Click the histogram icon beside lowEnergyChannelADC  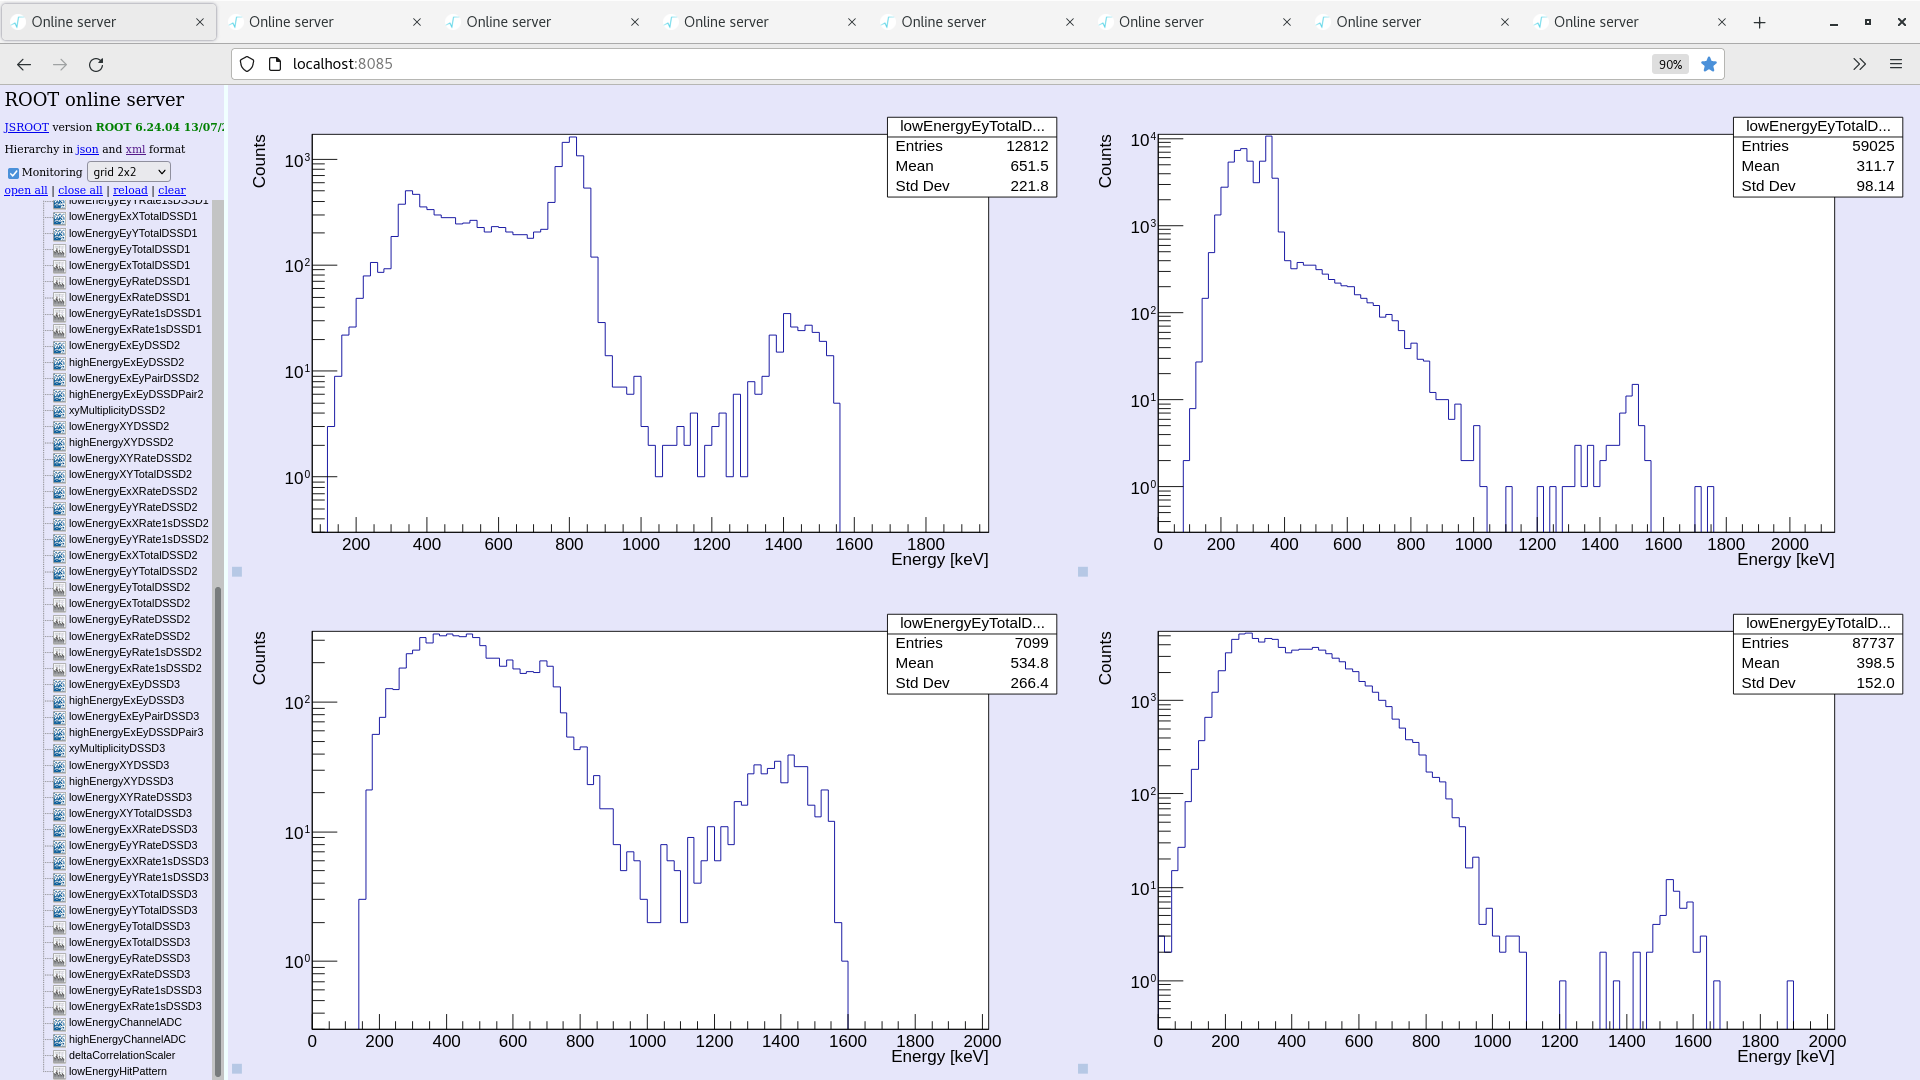pyautogui.click(x=58, y=1022)
